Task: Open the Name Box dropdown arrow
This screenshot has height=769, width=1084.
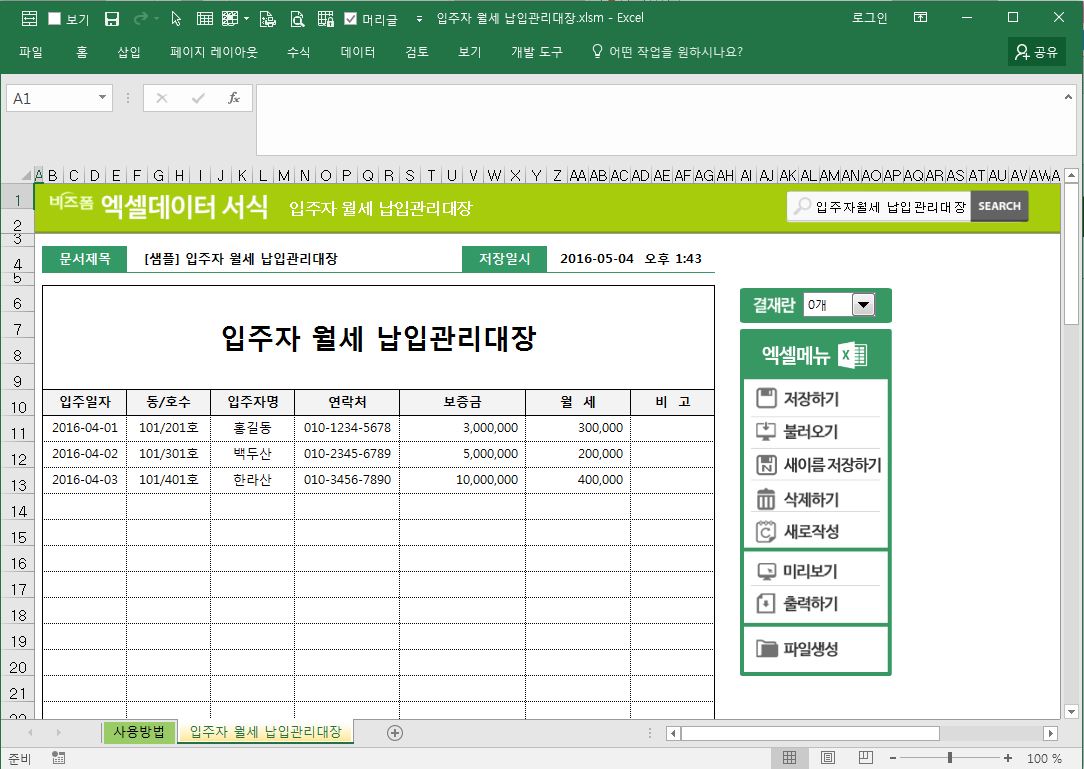Action: click(102, 98)
